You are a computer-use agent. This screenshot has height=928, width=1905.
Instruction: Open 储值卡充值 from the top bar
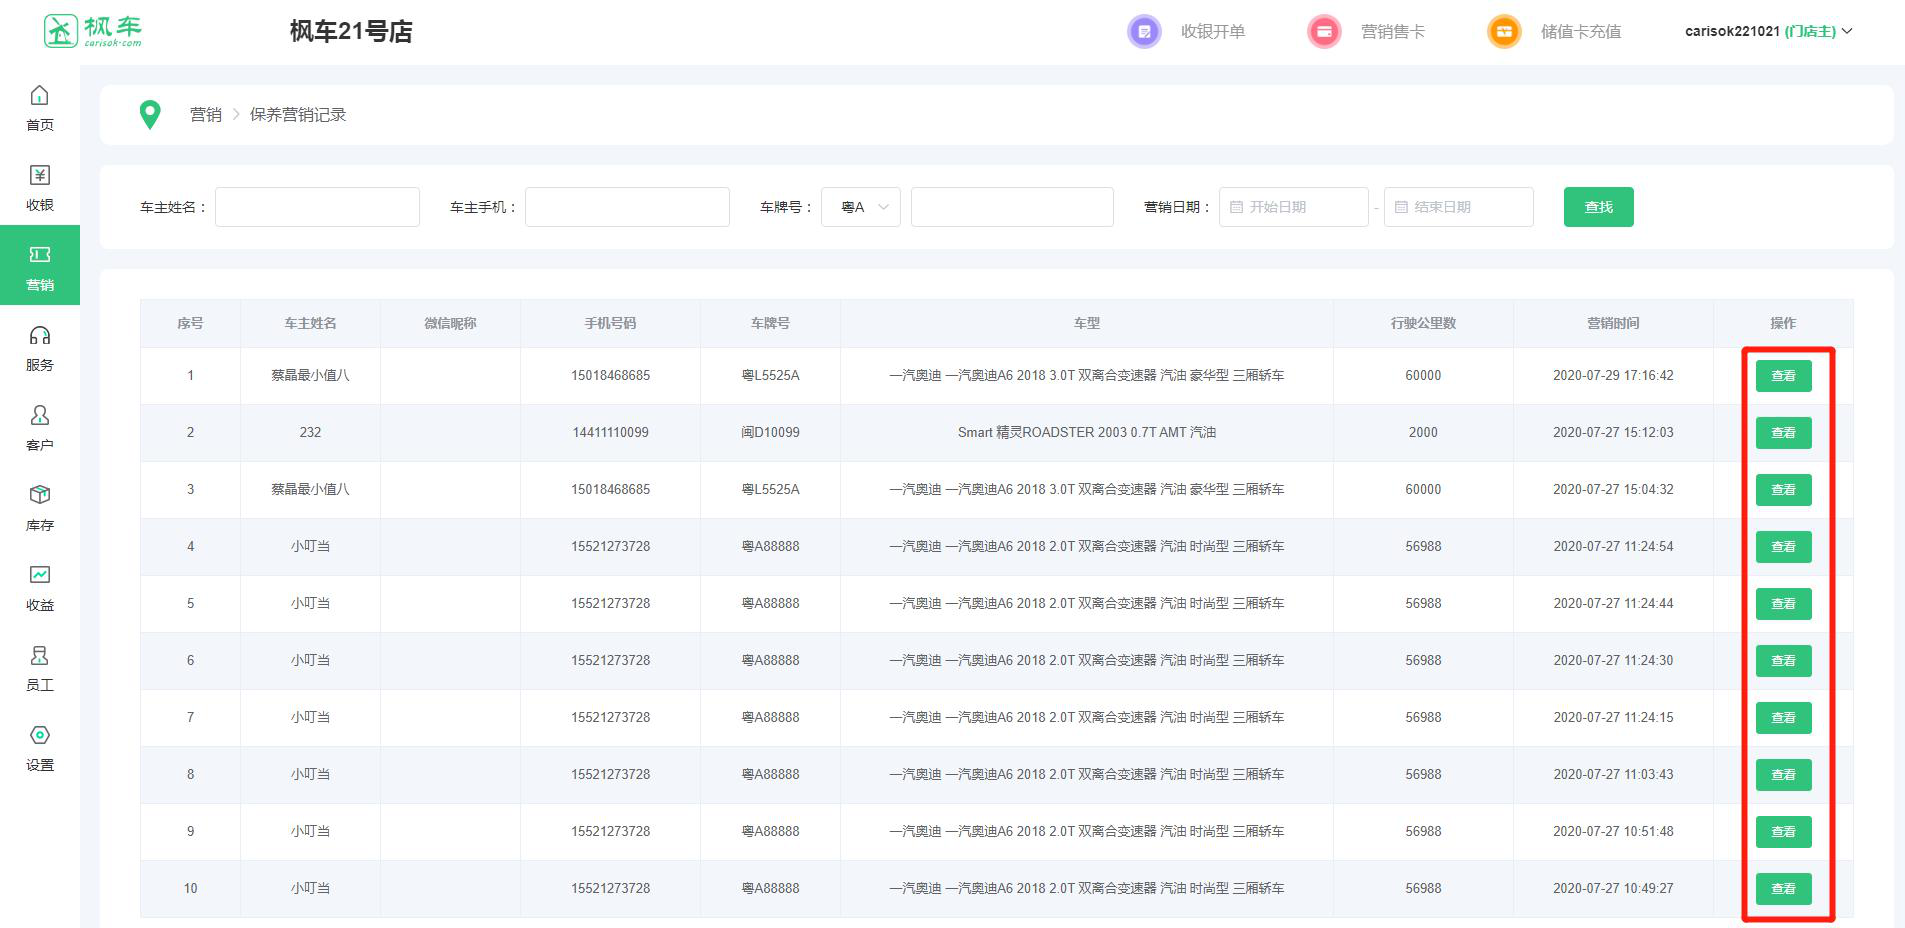[x=1581, y=32]
